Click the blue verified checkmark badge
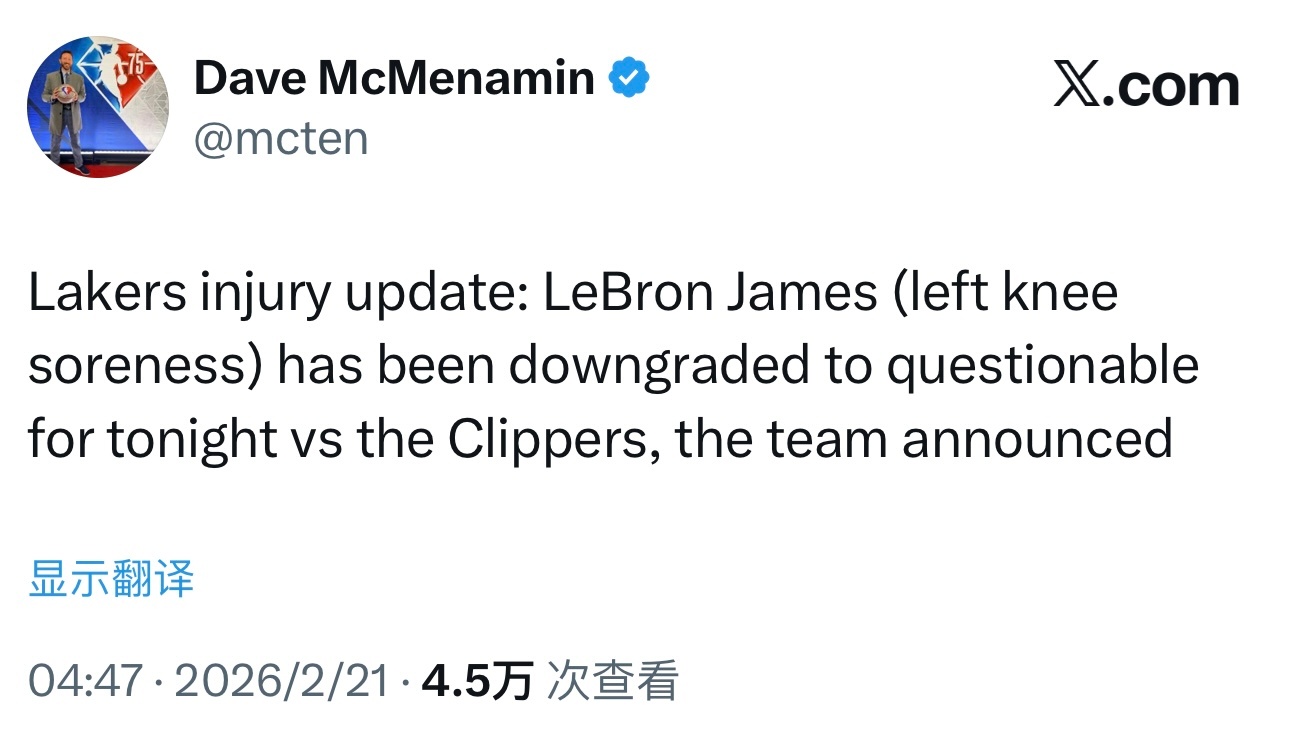Image resolution: width=1290 pixels, height=749 pixels. coord(630,78)
